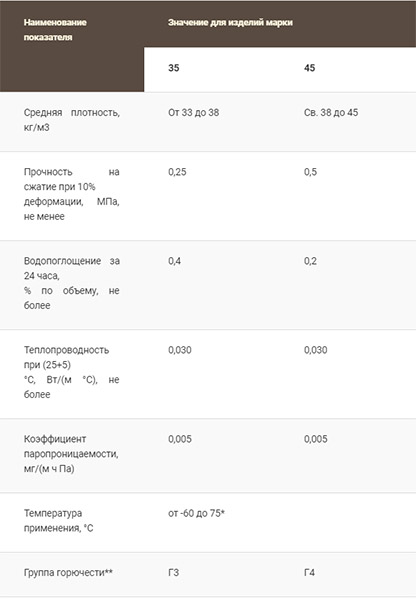Image resolution: width=416 pixels, height=600 pixels.
Task: Click the value 'От 33 до 38'
Action: point(194,112)
